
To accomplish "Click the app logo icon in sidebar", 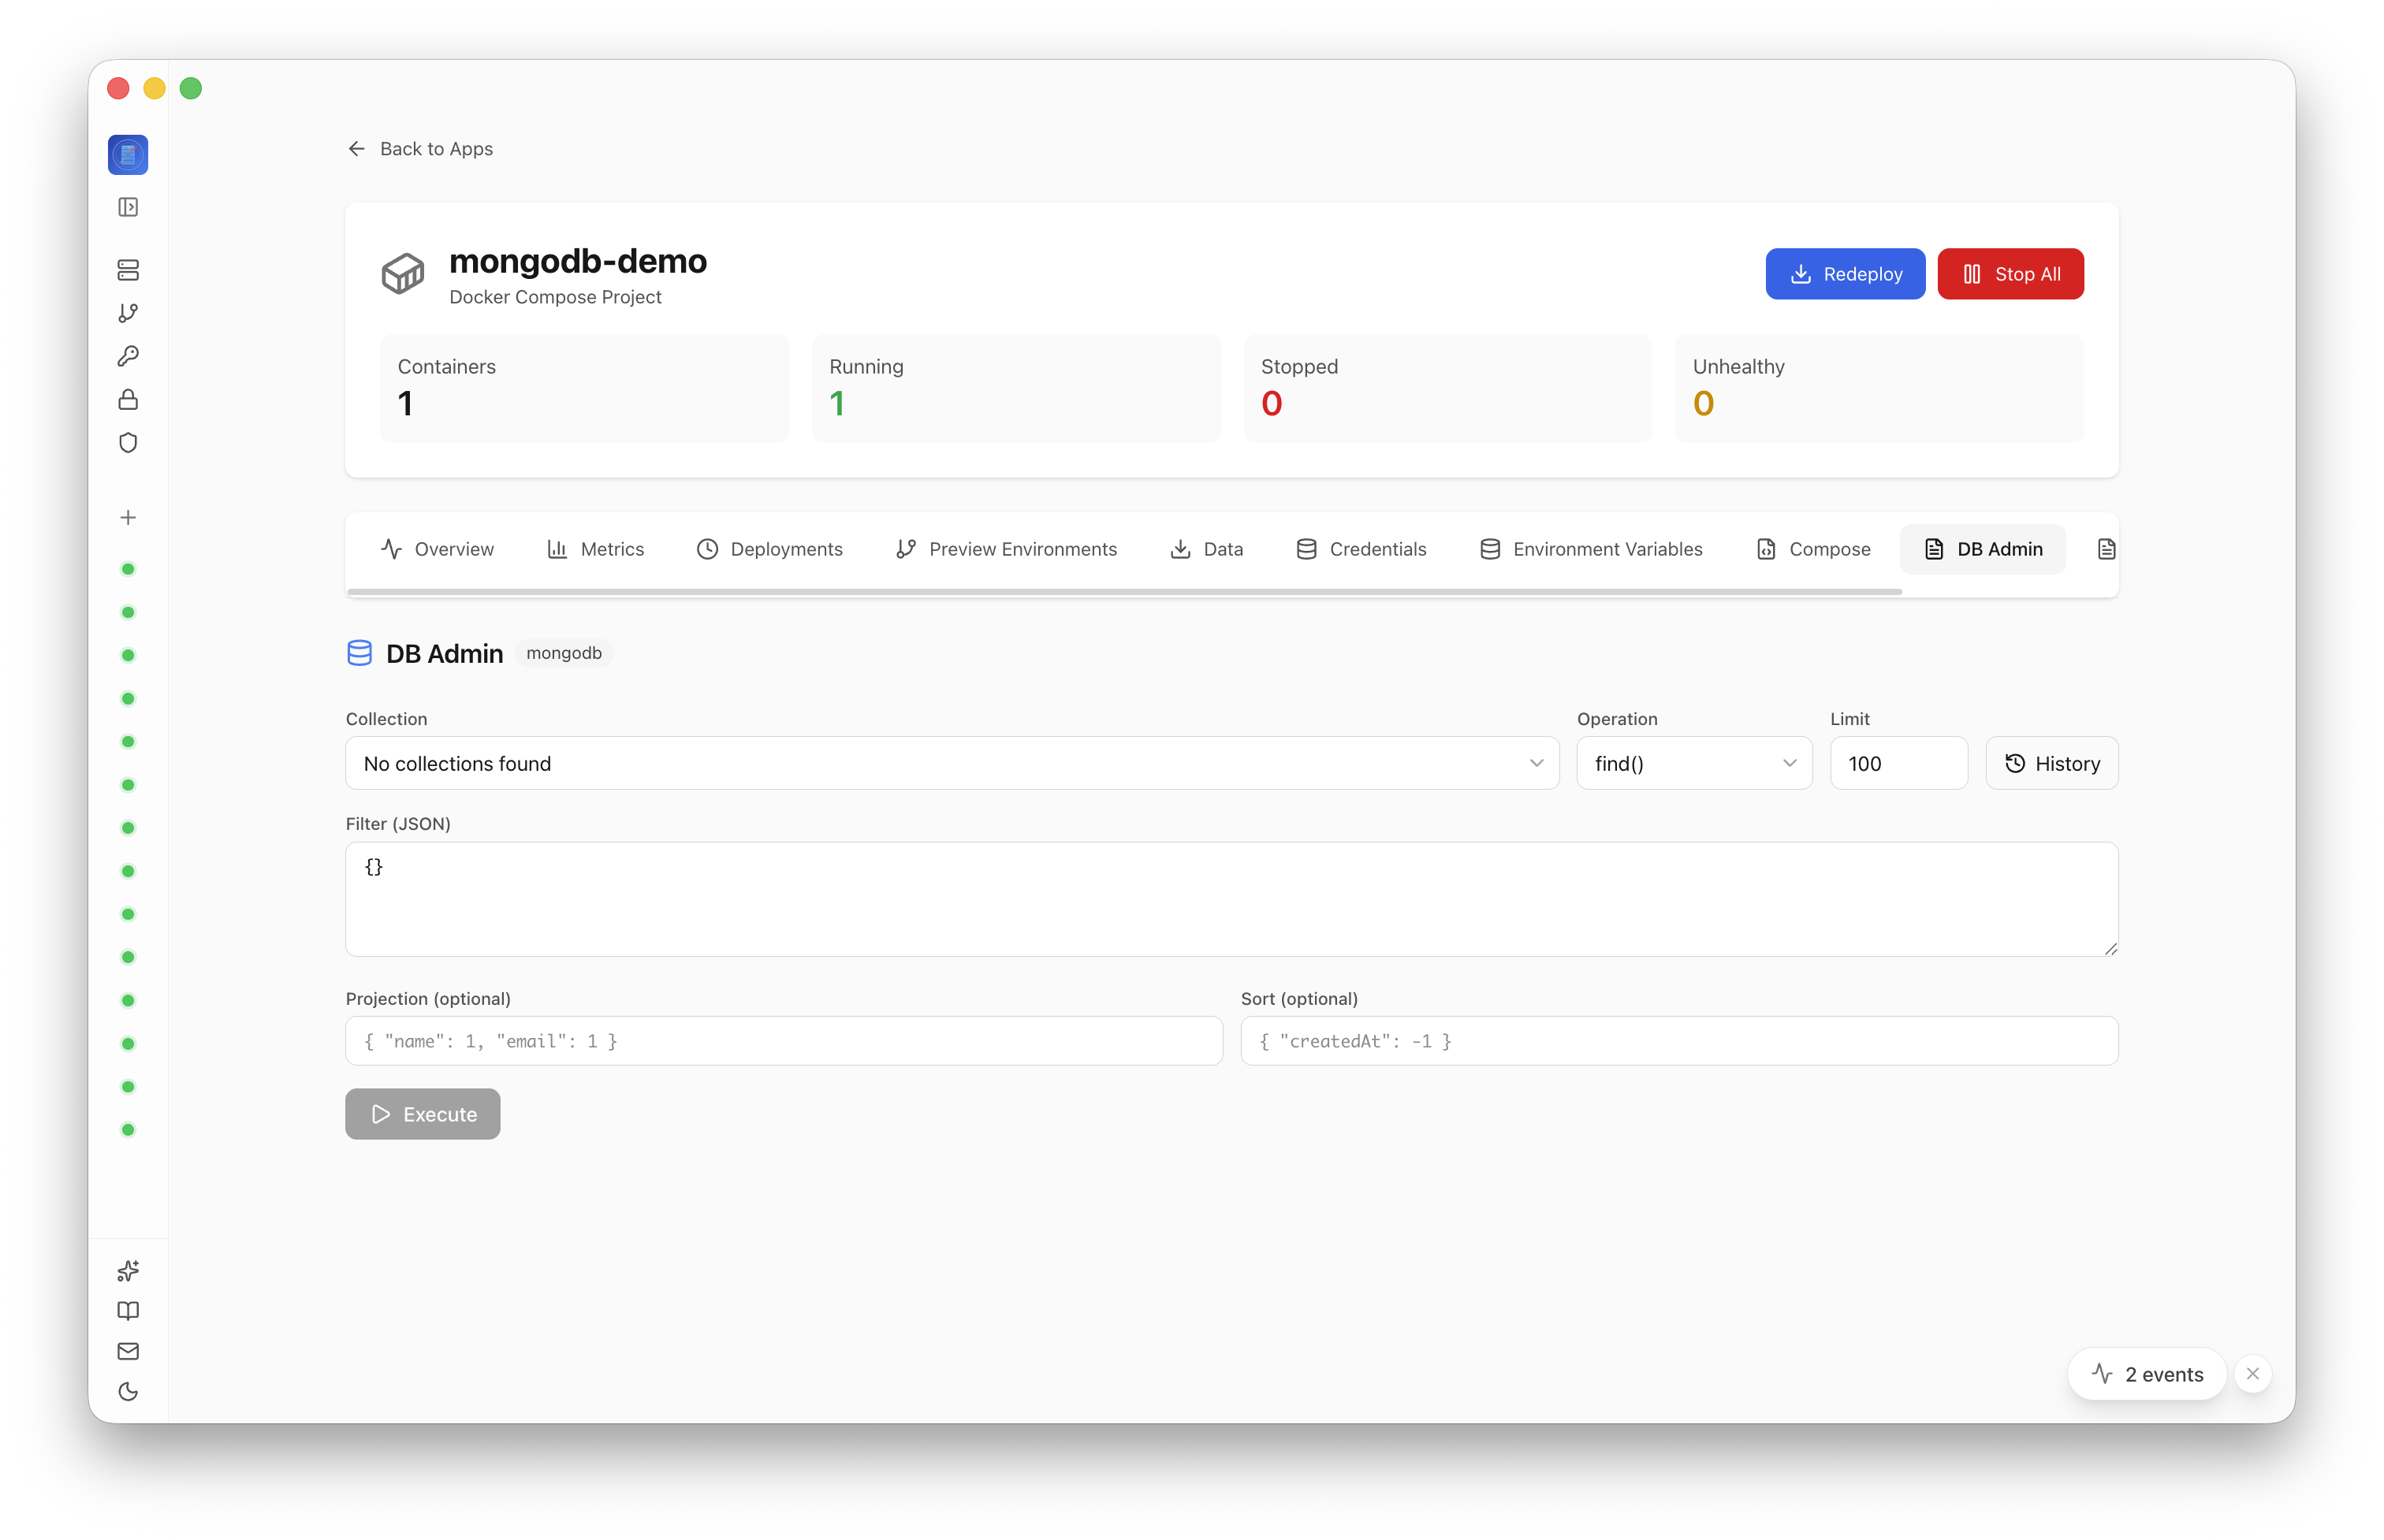I will 128,154.
